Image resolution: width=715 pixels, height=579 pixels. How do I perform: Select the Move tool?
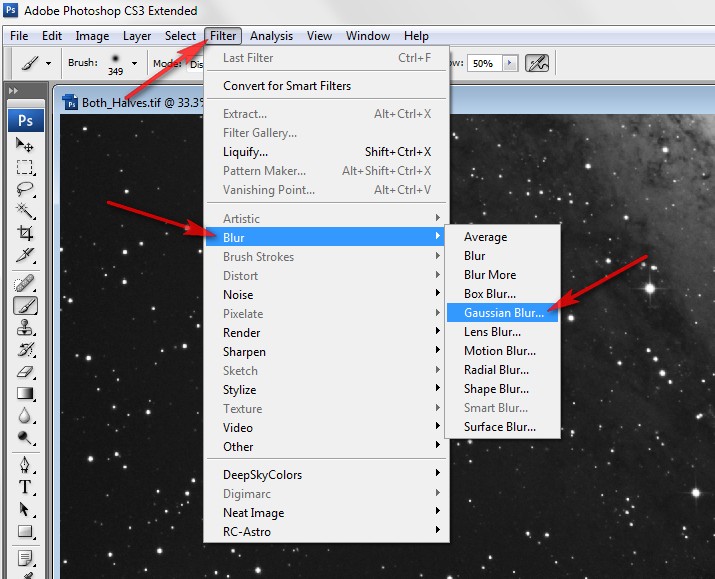(26, 146)
